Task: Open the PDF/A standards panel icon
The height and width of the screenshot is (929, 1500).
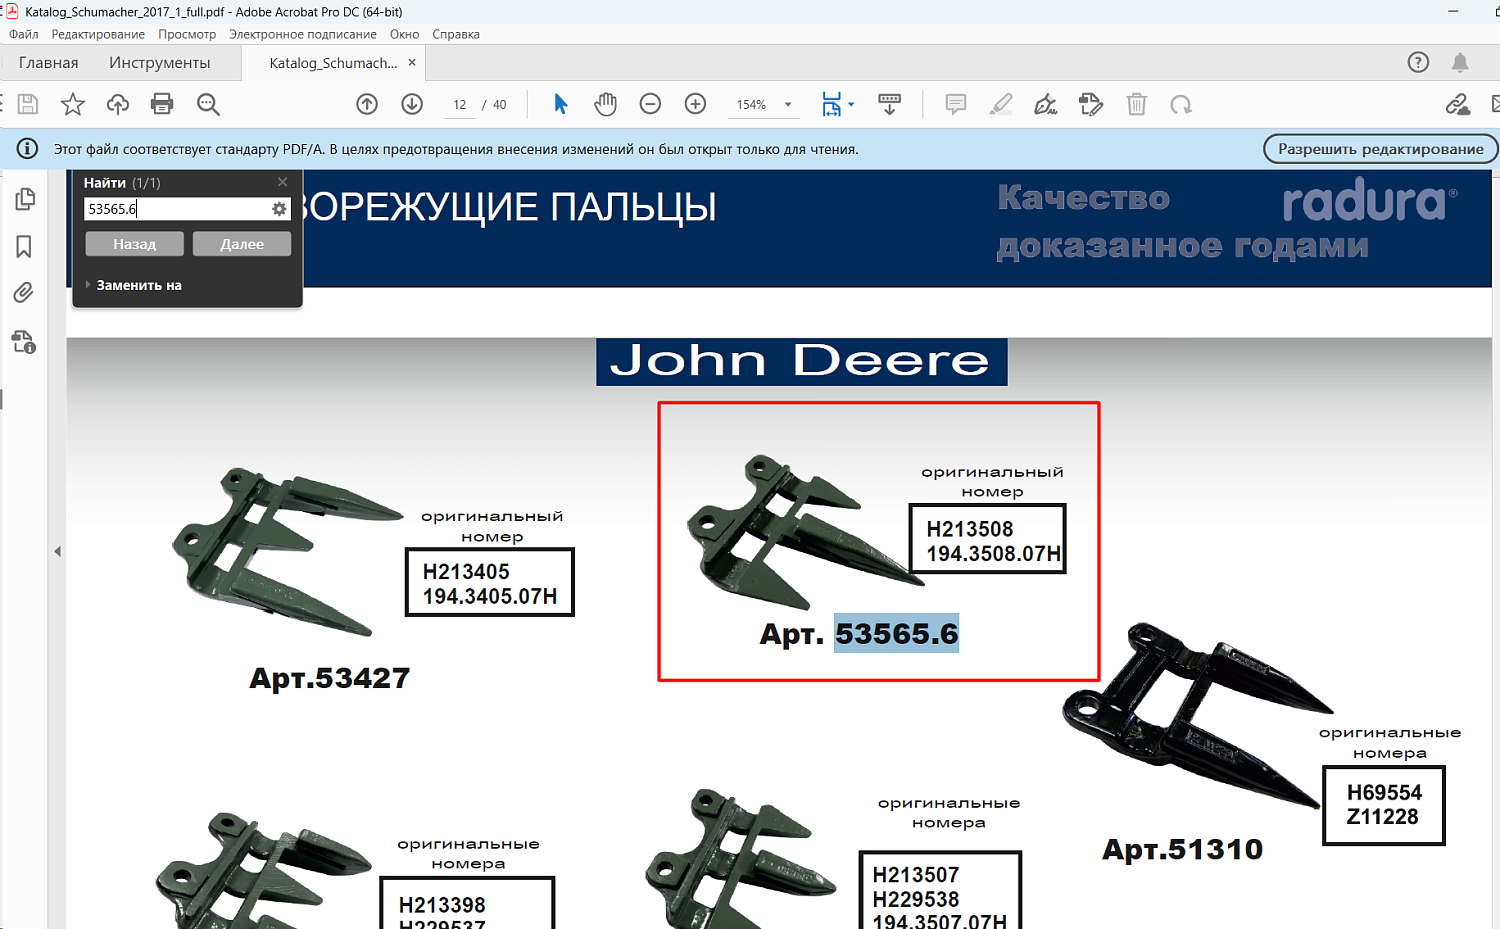Action: pyautogui.click(x=24, y=342)
